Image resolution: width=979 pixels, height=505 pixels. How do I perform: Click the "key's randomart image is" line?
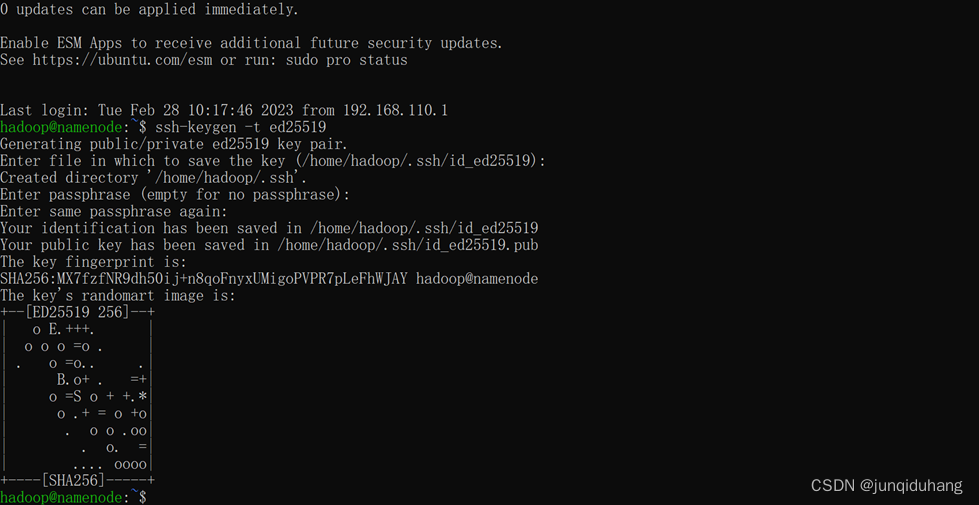[118, 296]
